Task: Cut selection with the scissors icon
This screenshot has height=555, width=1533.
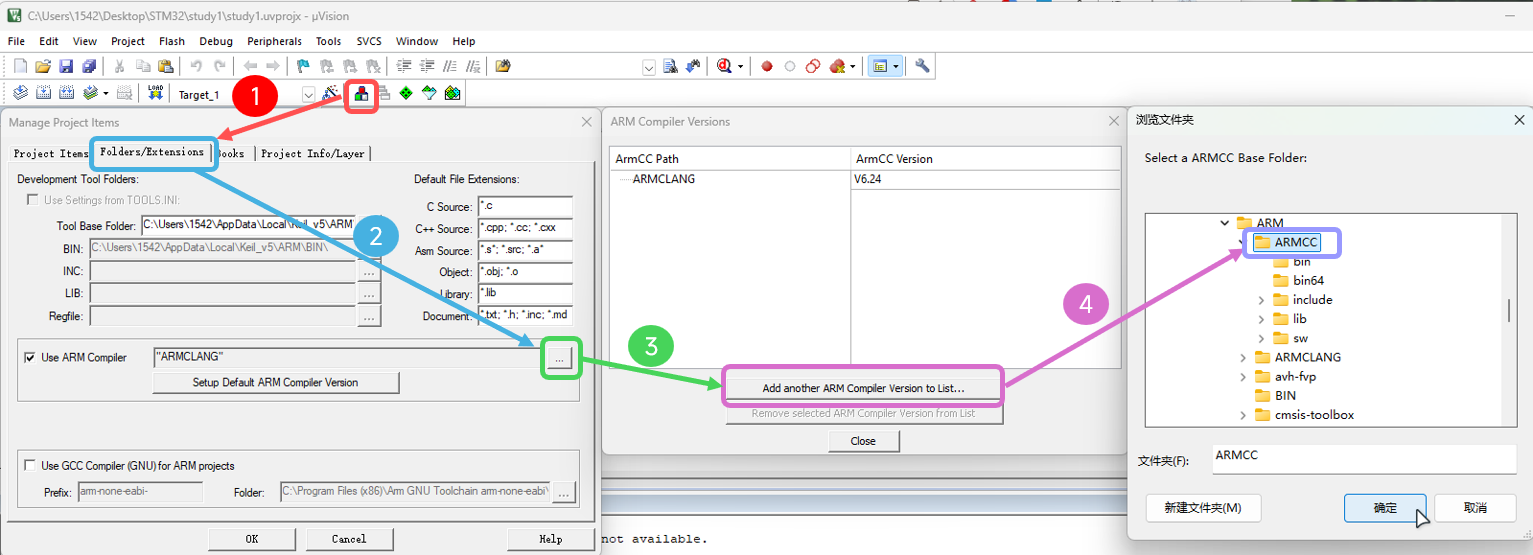Action: tap(119, 66)
